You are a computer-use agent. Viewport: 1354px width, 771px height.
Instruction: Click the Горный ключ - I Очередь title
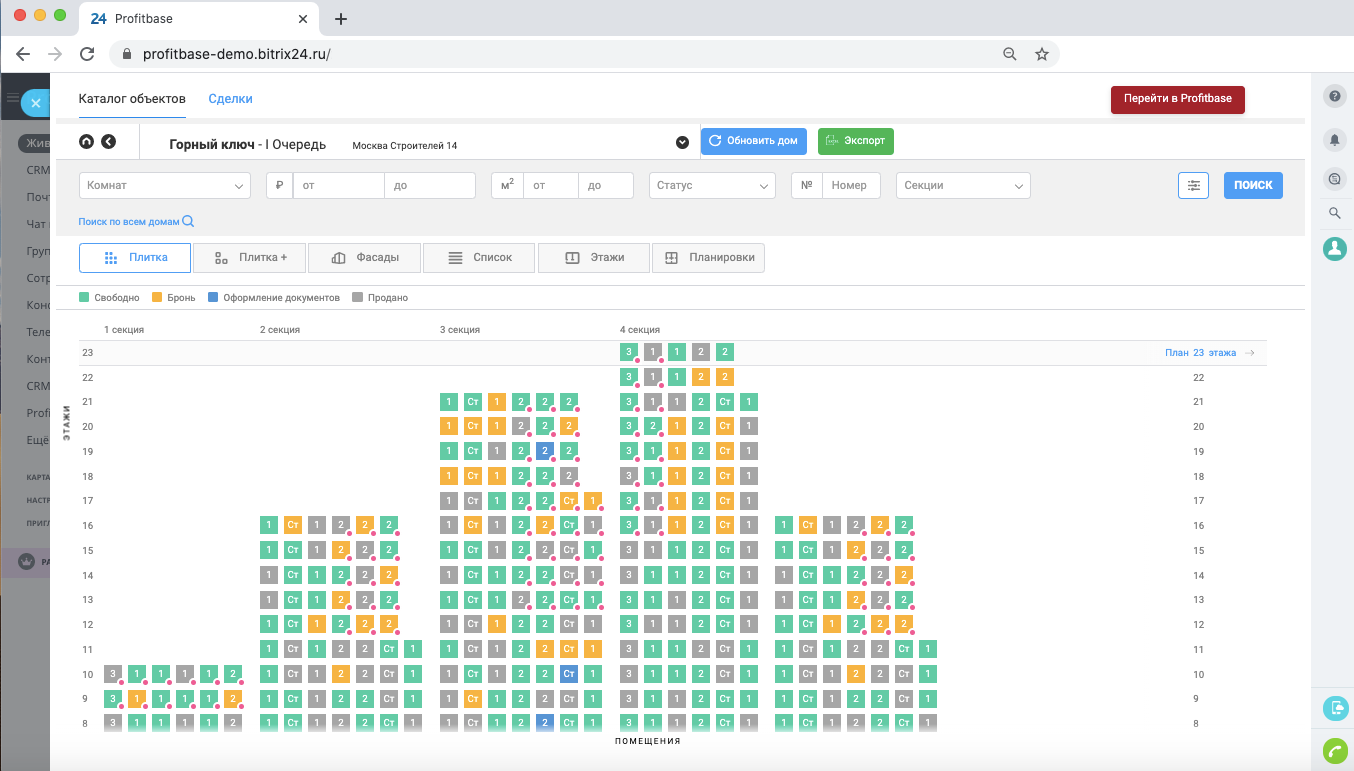(248, 144)
